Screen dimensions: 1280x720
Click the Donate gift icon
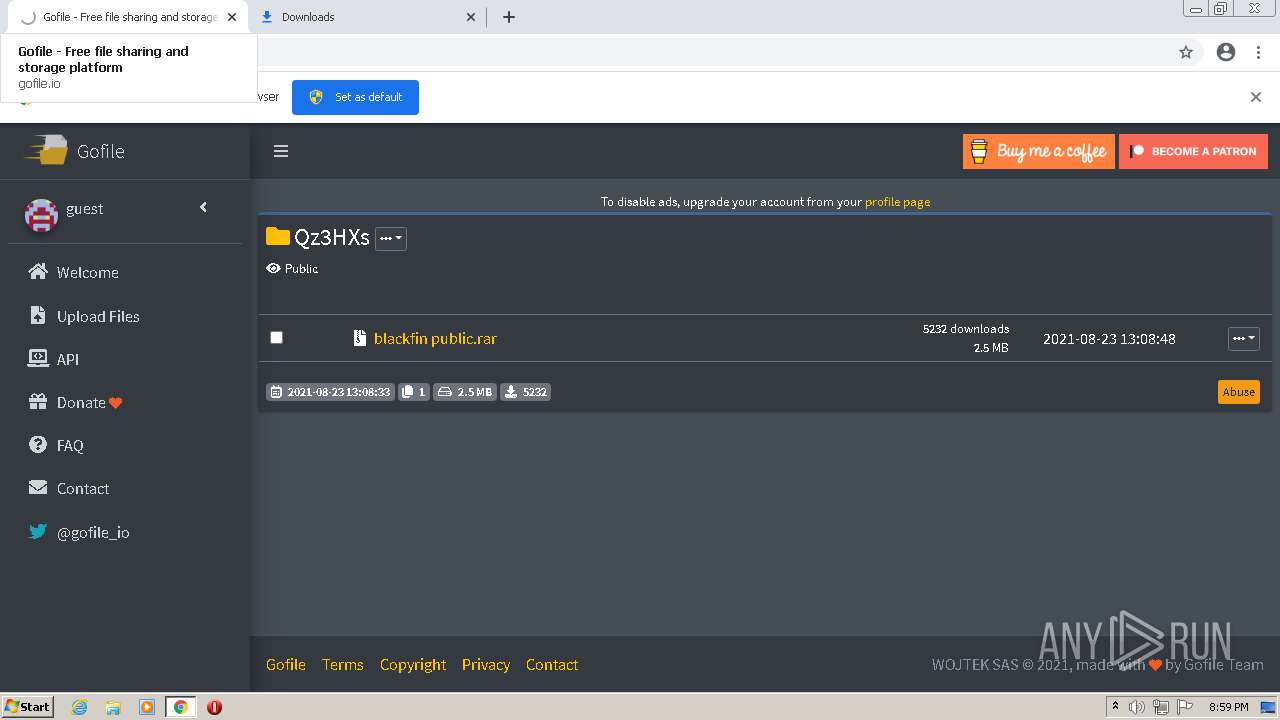[x=38, y=401]
